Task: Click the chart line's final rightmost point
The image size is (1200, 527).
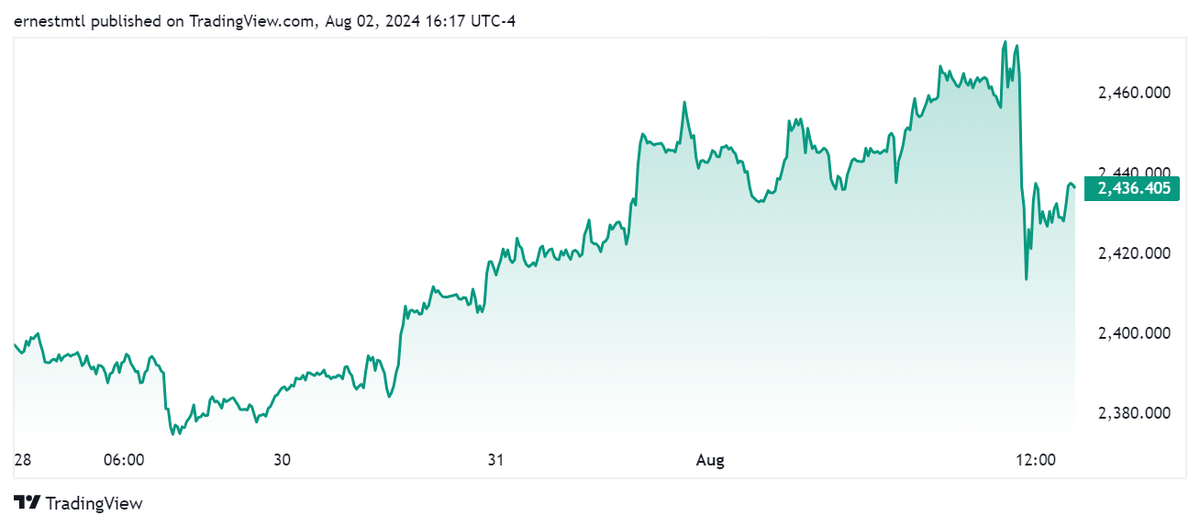Action: point(1075,186)
